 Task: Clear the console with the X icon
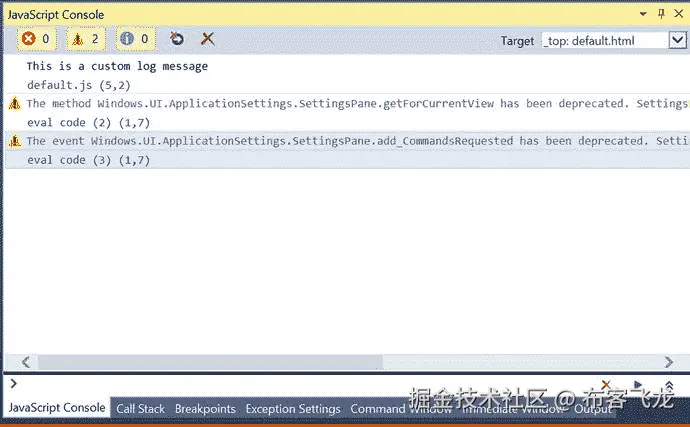click(x=207, y=39)
